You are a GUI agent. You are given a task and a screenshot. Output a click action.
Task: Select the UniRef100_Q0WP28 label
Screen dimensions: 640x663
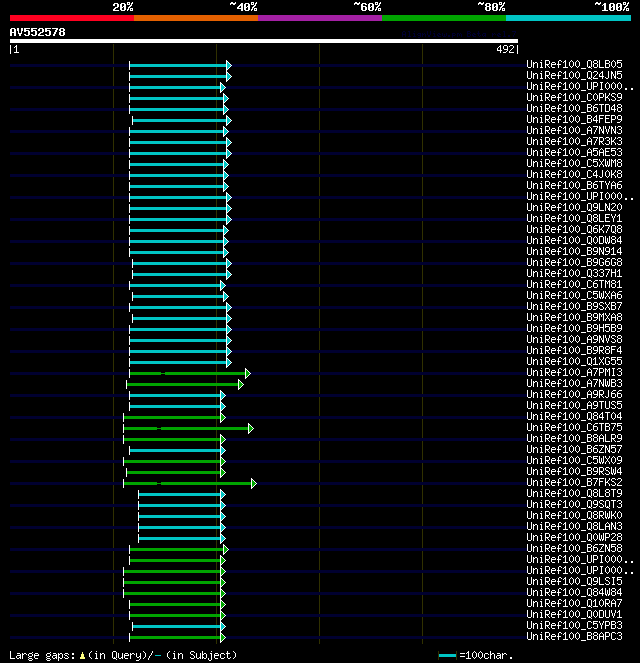click(574, 537)
